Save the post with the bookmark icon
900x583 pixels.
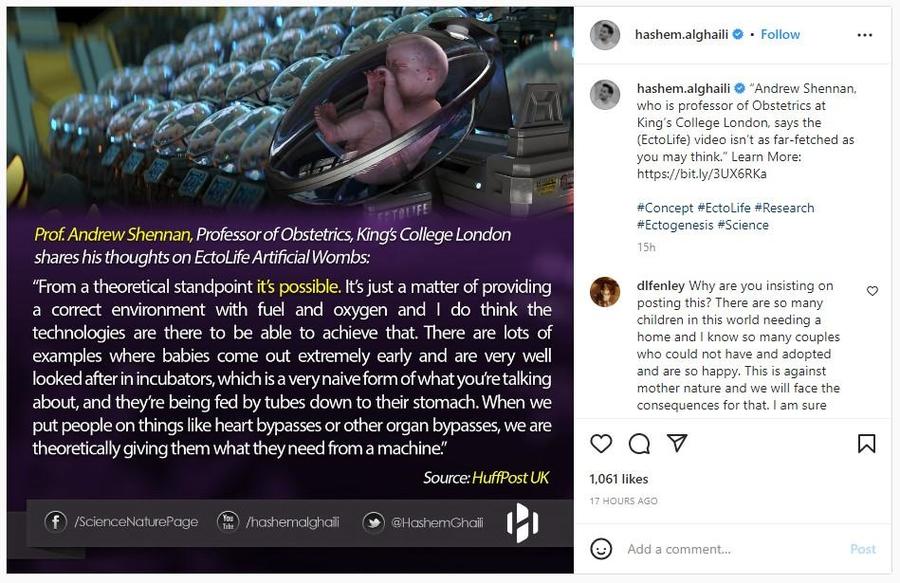867,443
